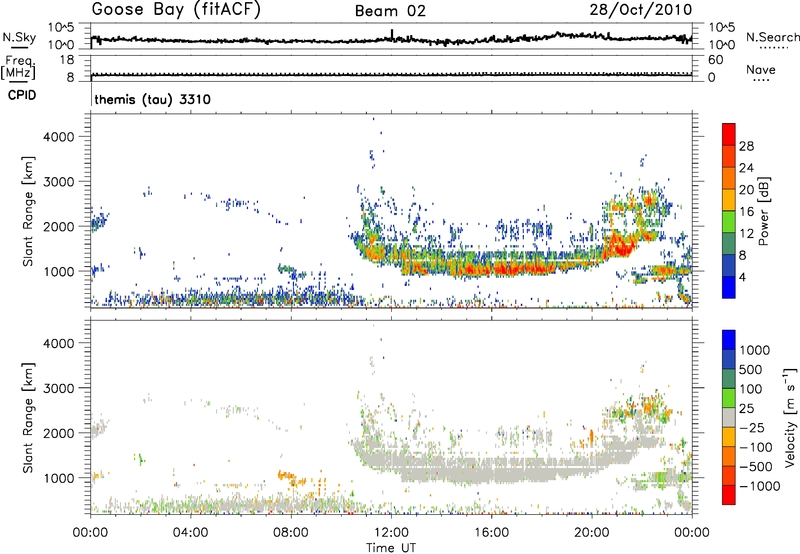Click the '-1000' tick on Velocity colorbar
800x554 pixels.
click(x=760, y=486)
